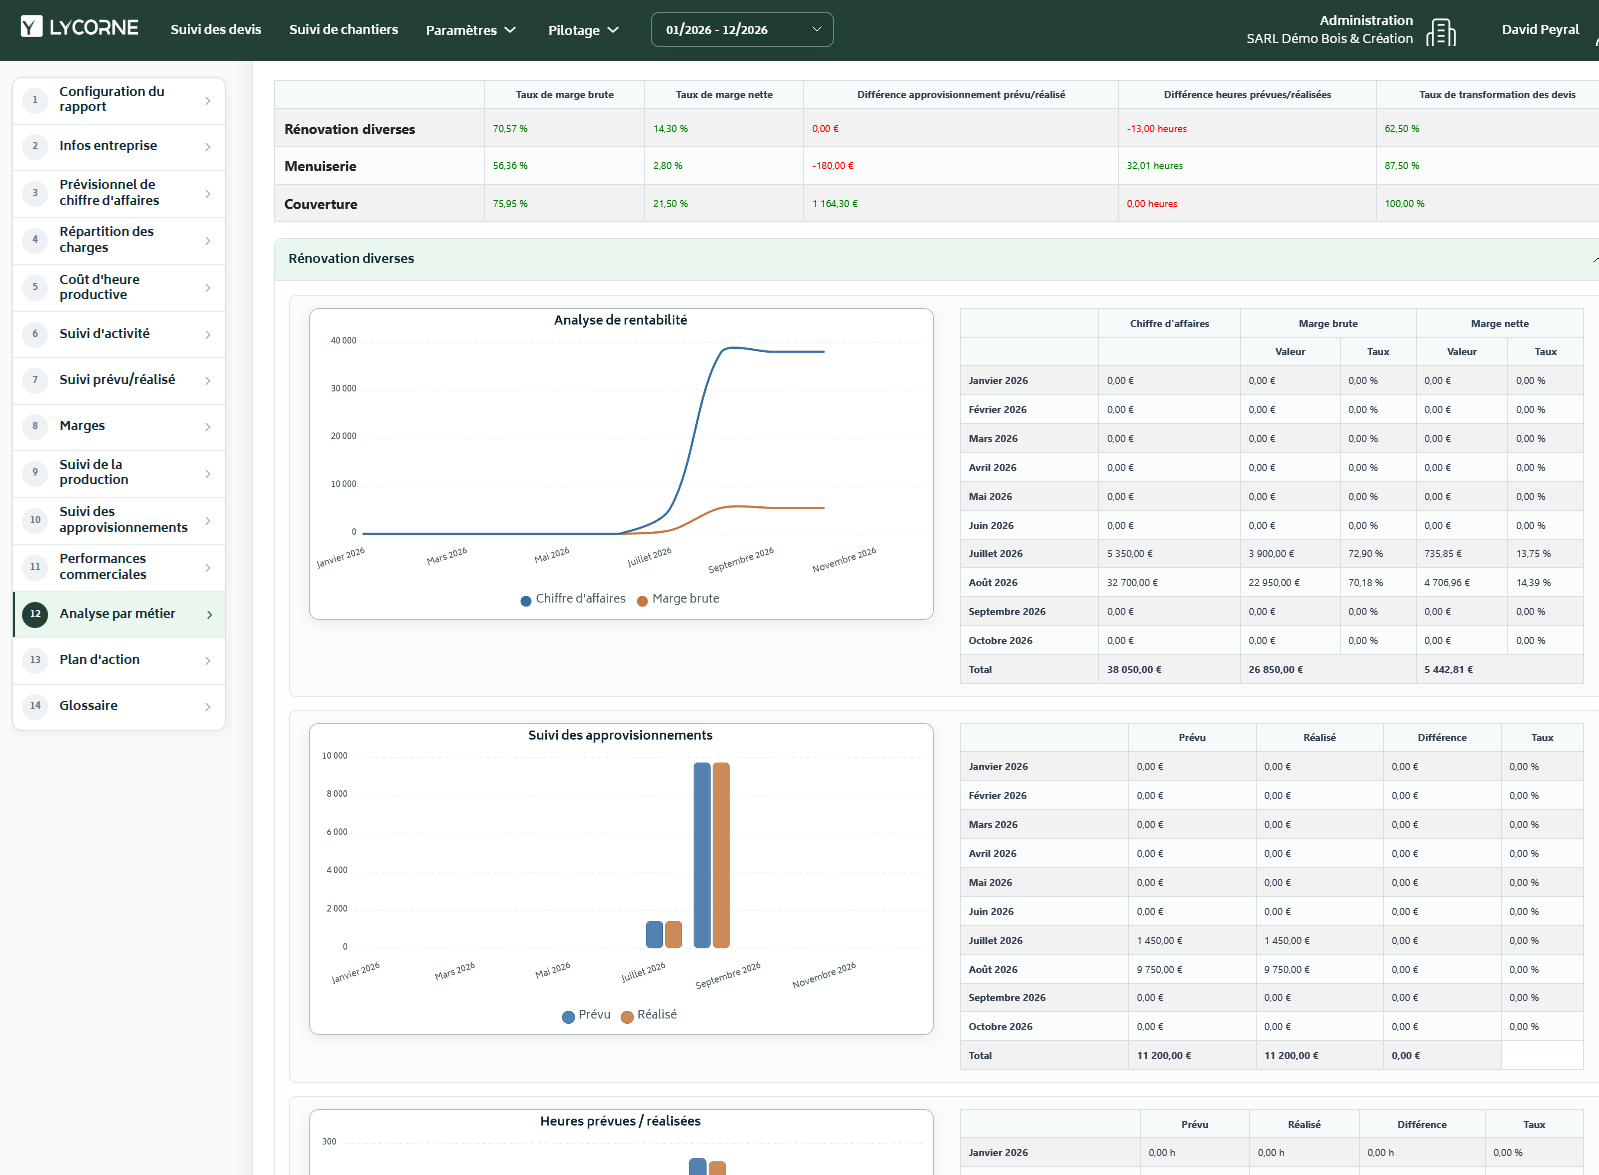Click Administration SARL Démo Bois & Création

(1330, 29)
